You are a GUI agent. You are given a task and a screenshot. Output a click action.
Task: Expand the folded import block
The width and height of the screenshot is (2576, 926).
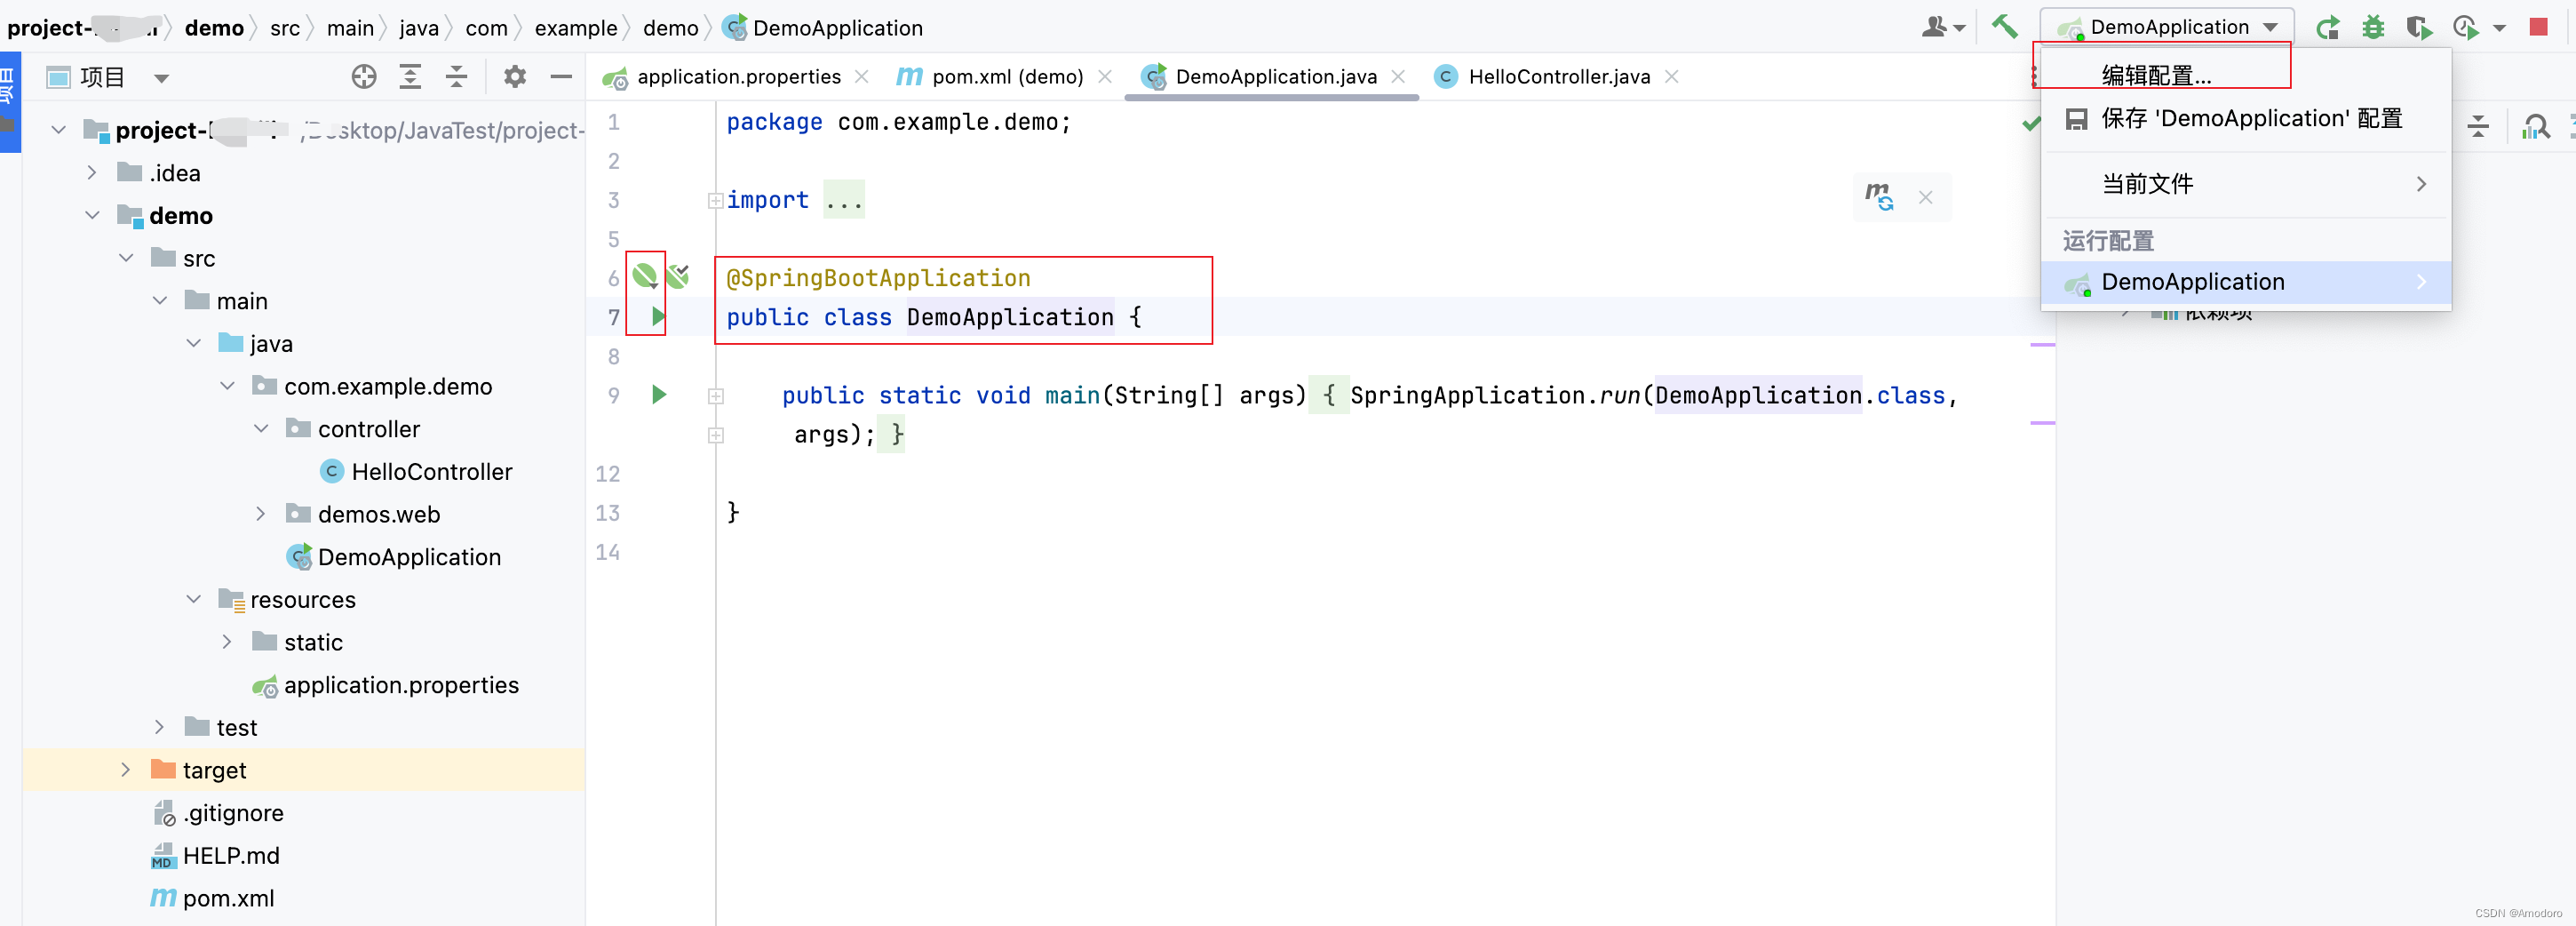click(x=716, y=201)
